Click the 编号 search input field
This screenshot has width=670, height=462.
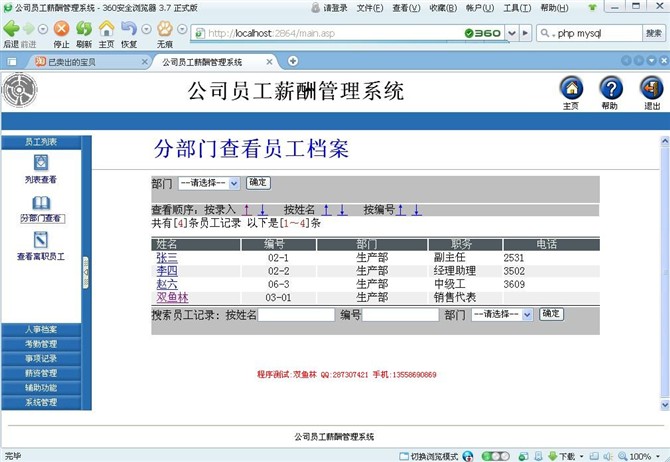400,315
